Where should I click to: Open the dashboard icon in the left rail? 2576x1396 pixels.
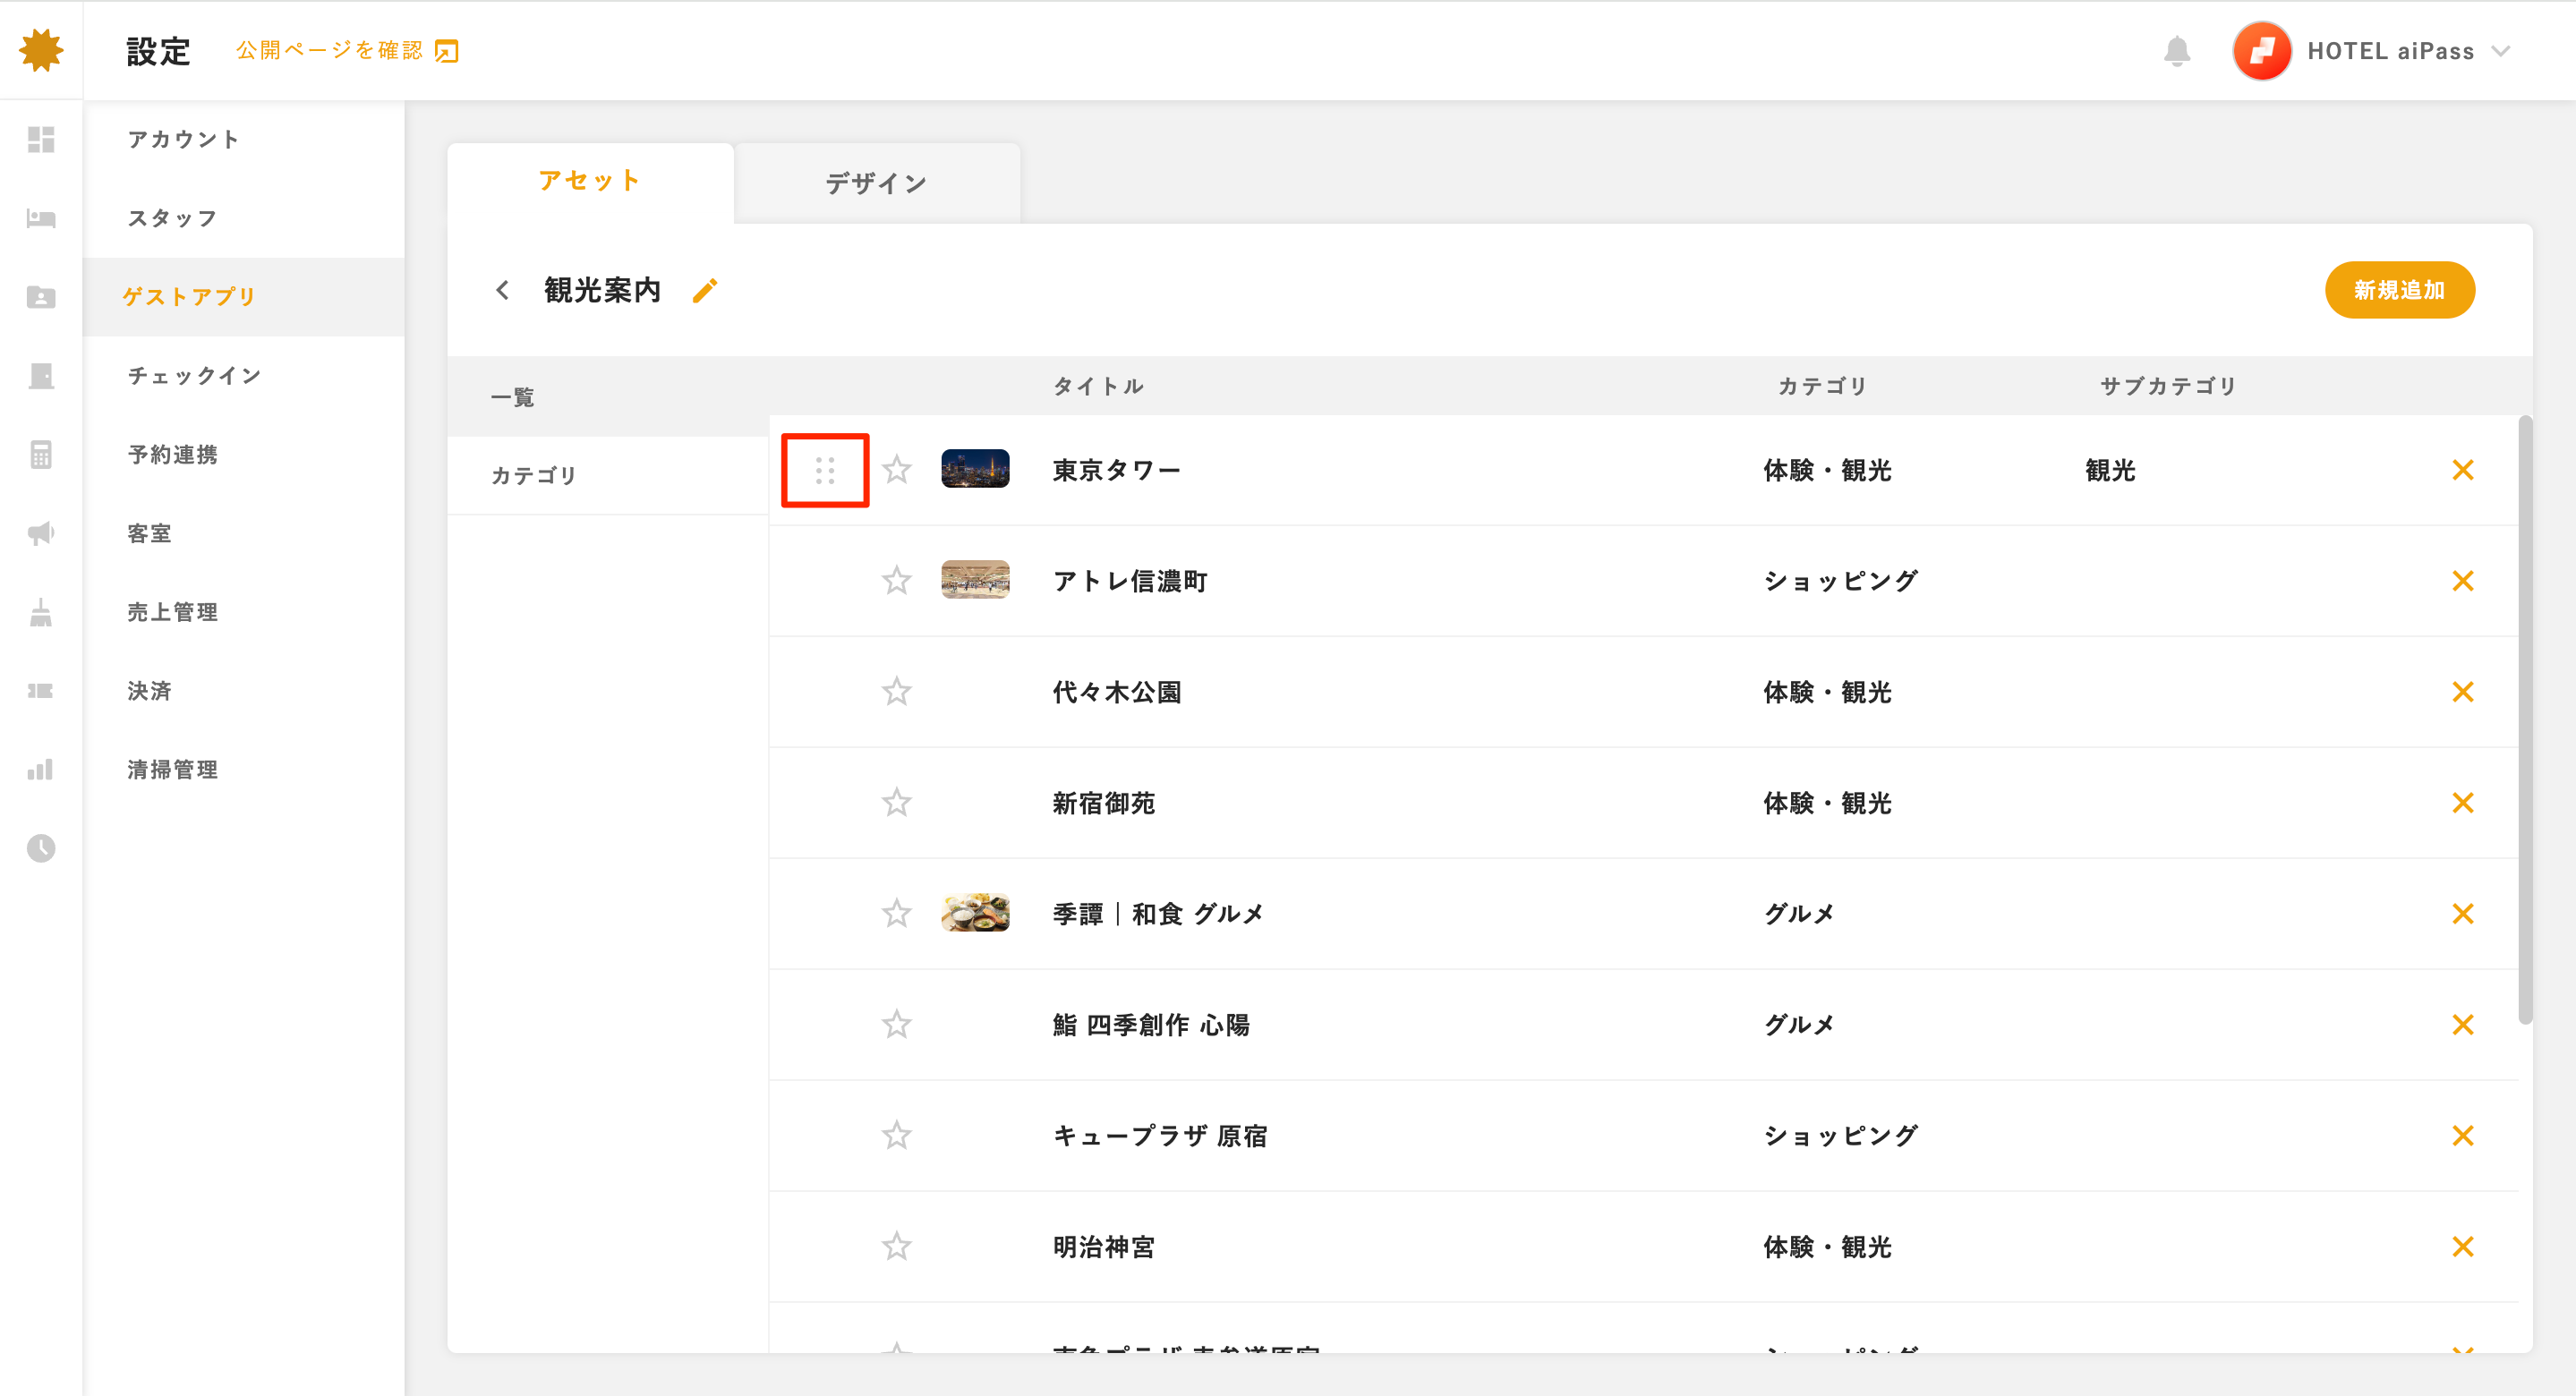[x=41, y=139]
